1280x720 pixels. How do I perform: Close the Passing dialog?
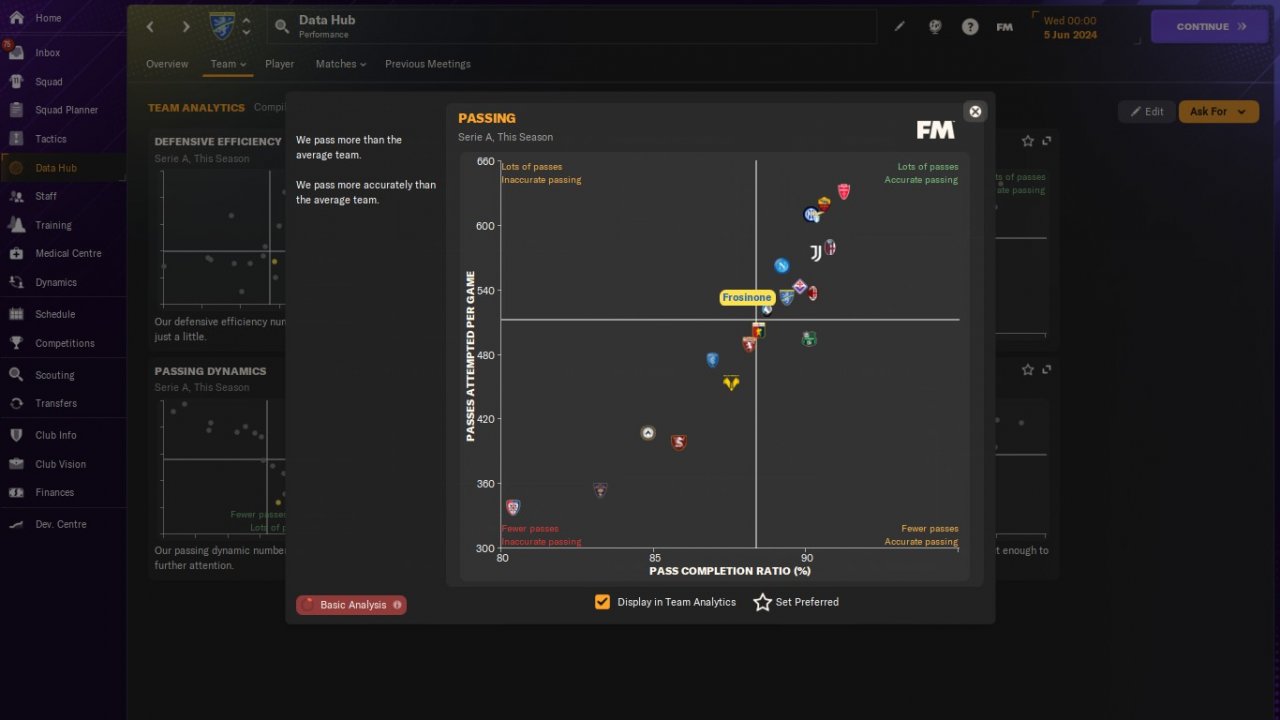975,111
